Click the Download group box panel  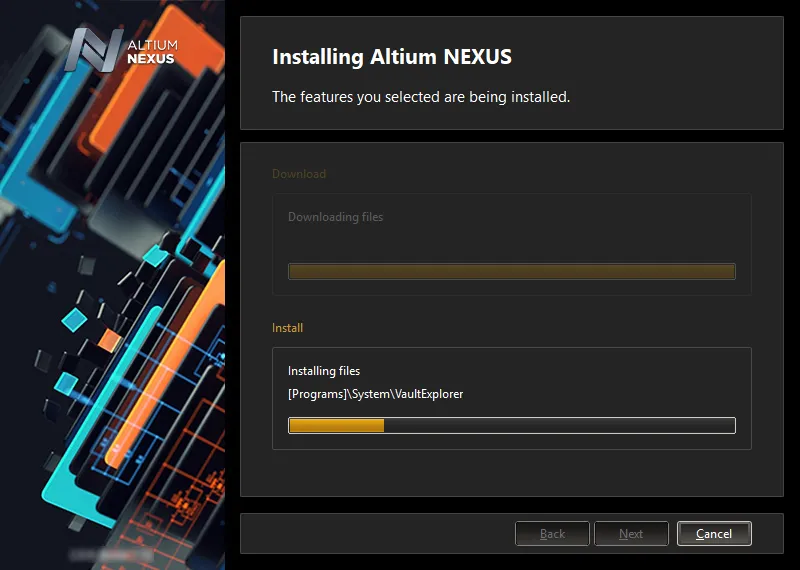[512, 244]
